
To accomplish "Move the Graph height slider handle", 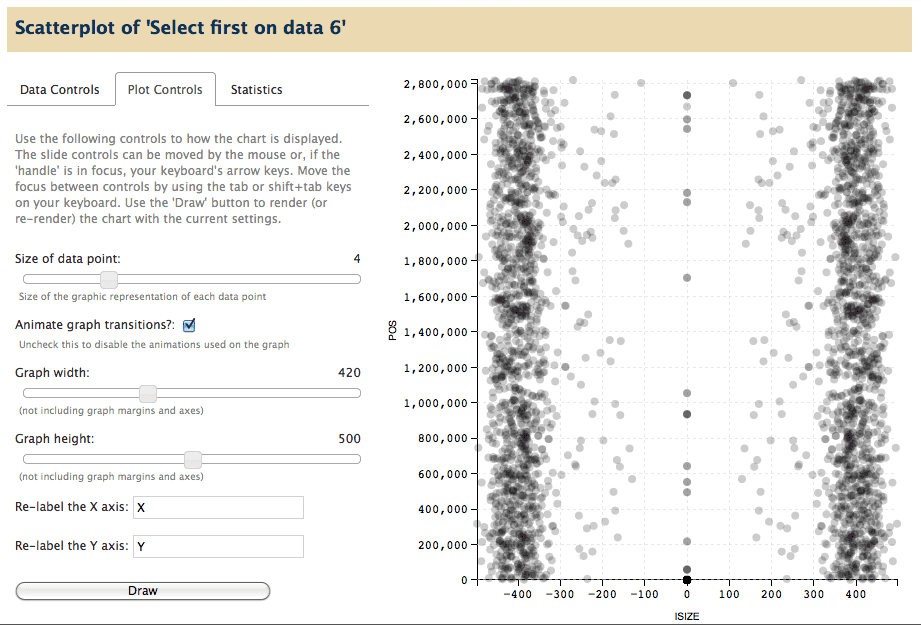I will point(191,459).
